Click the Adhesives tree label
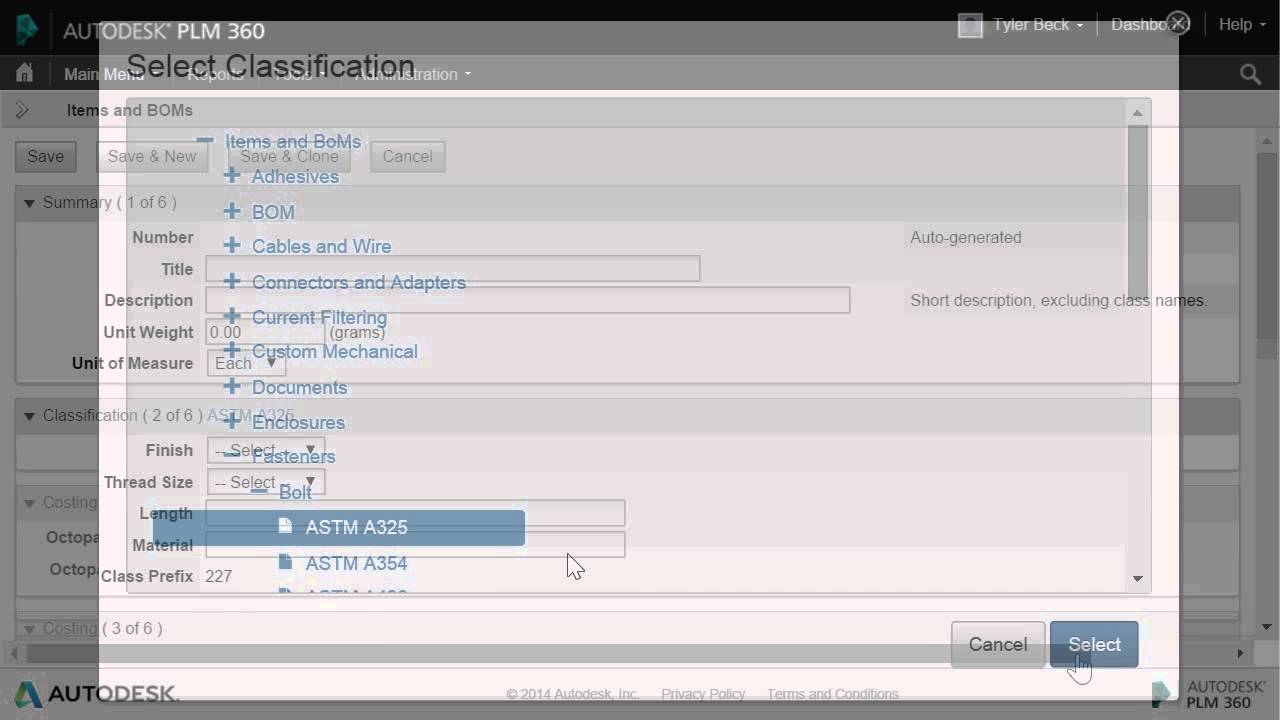The width and height of the screenshot is (1280, 720). 295,177
